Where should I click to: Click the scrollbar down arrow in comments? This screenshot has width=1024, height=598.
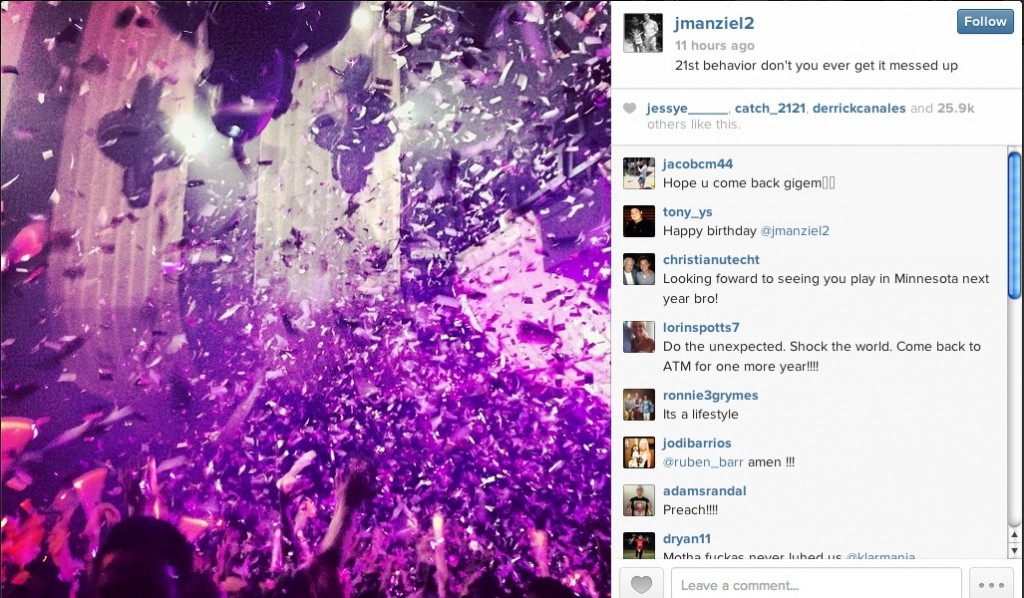click(x=1014, y=551)
